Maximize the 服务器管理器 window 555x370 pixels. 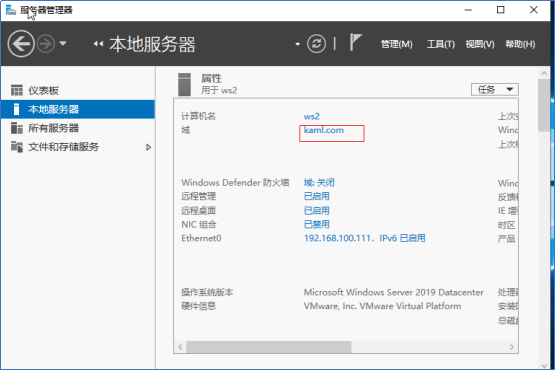tap(500, 10)
